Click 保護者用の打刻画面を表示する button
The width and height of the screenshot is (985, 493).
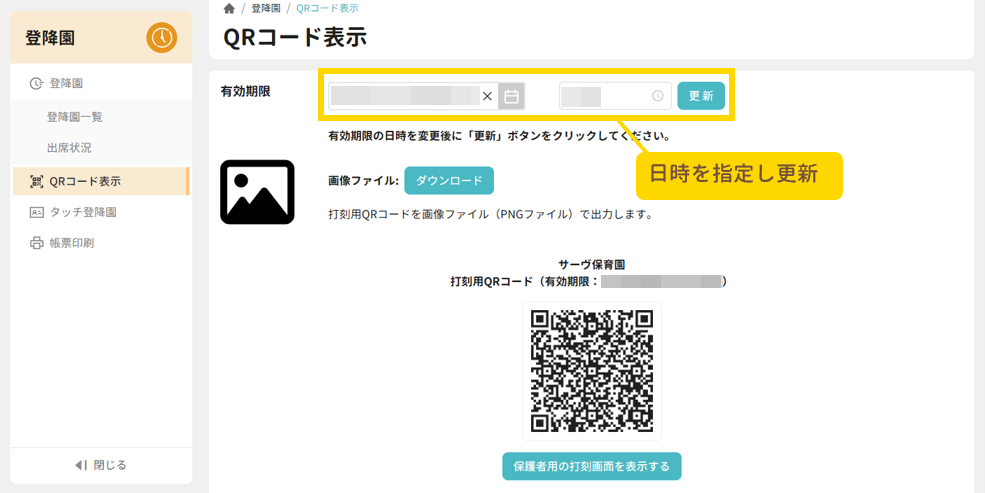[592, 466]
